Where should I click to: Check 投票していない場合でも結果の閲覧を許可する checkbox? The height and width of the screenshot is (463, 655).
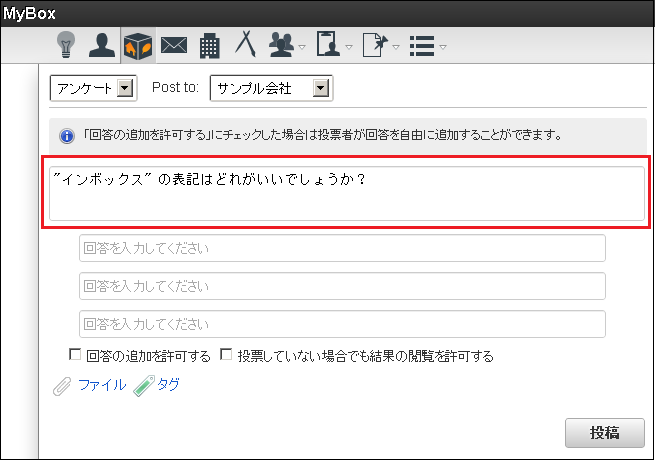(226, 355)
